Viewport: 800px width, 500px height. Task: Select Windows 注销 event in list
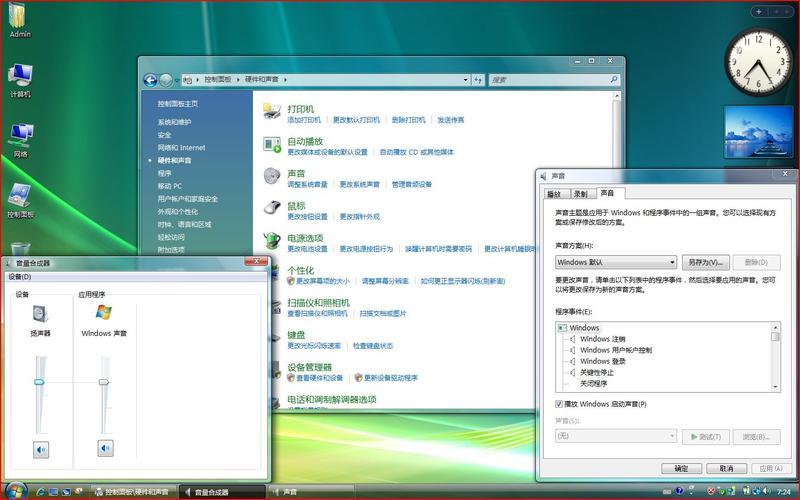click(x=603, y=339)
